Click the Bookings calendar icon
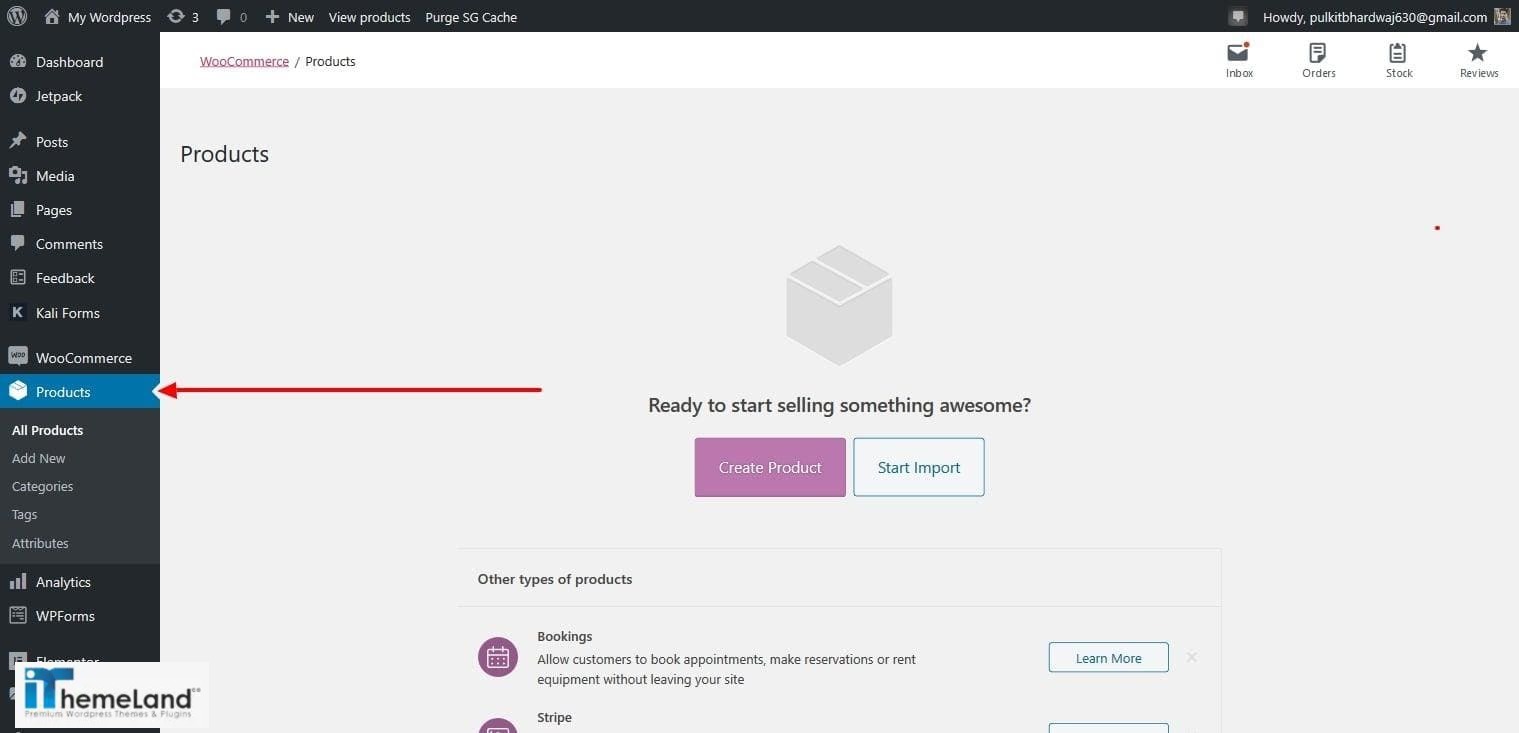This screenshot has width=1519, height=733. [498, 657]
